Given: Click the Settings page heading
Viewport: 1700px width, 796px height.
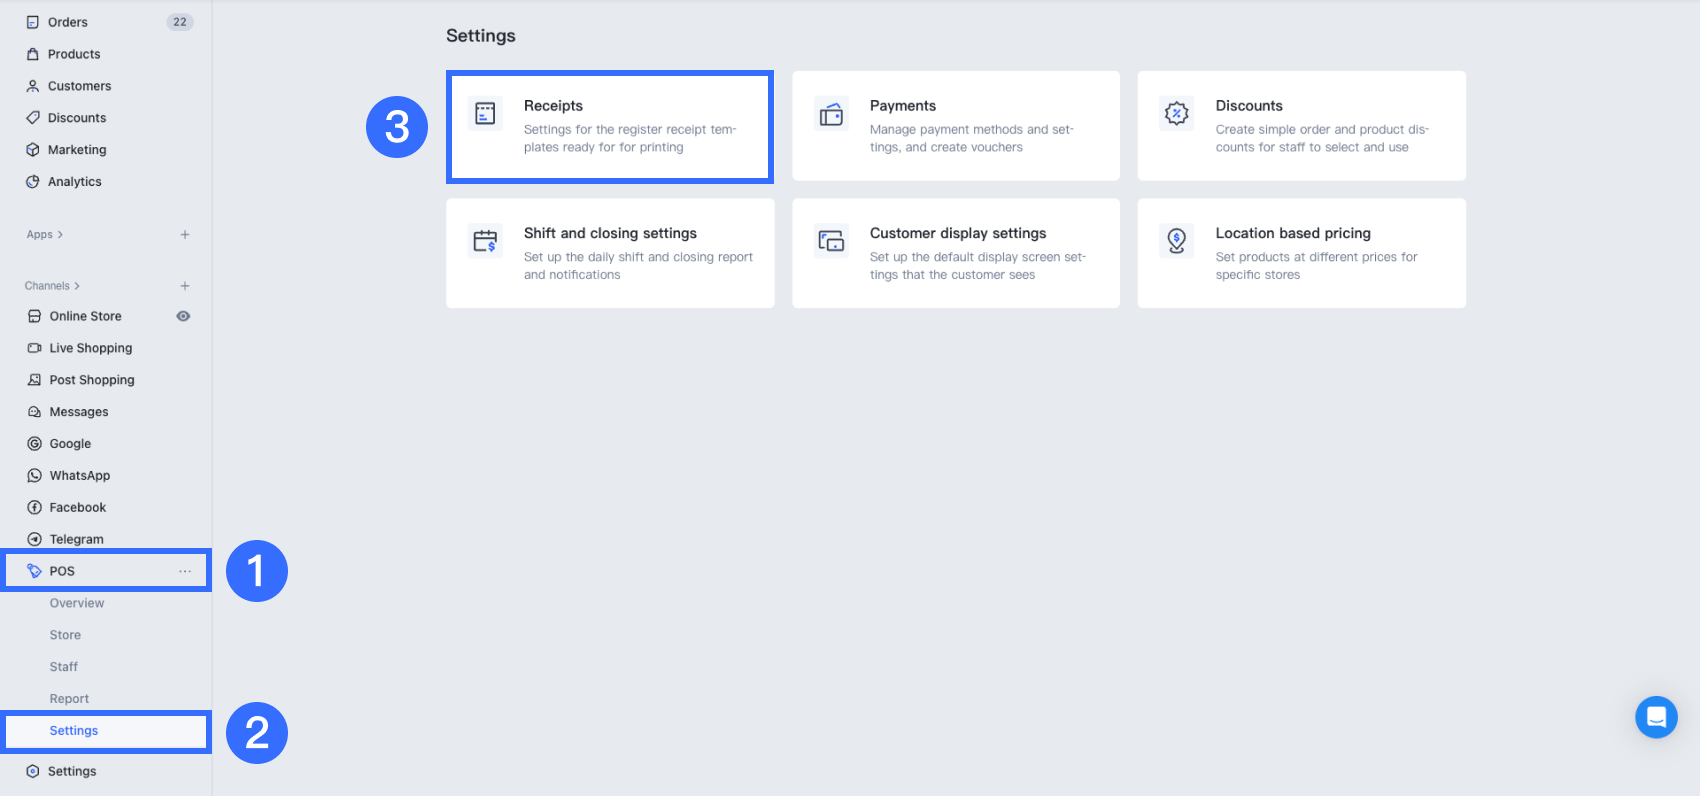Looking at the screenshot, I should coord(481,36).
